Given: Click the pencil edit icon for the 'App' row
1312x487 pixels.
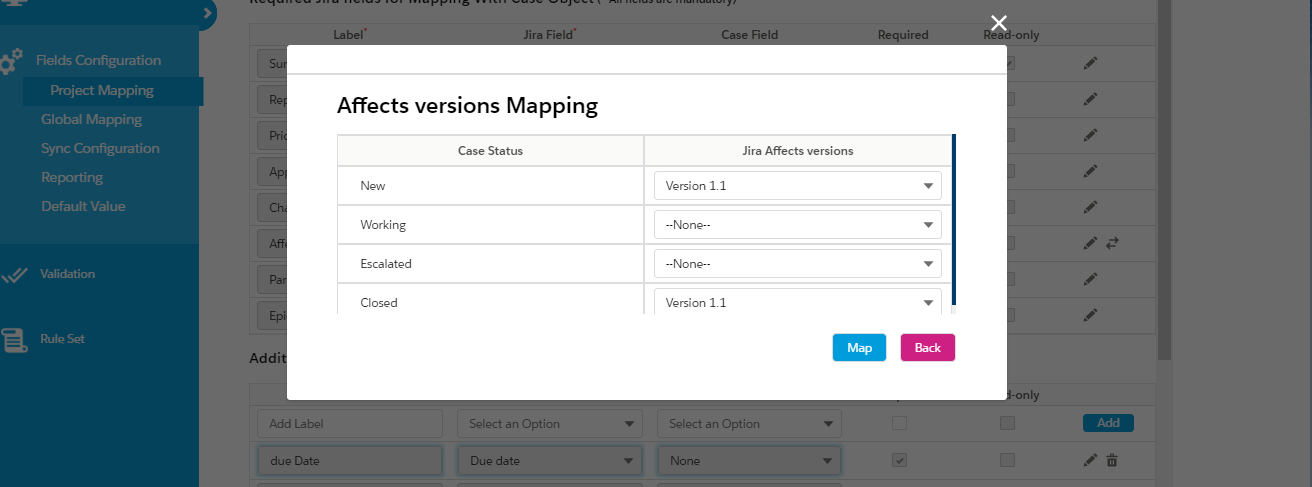Looking at the screenshot, I should click(1090, 171).
